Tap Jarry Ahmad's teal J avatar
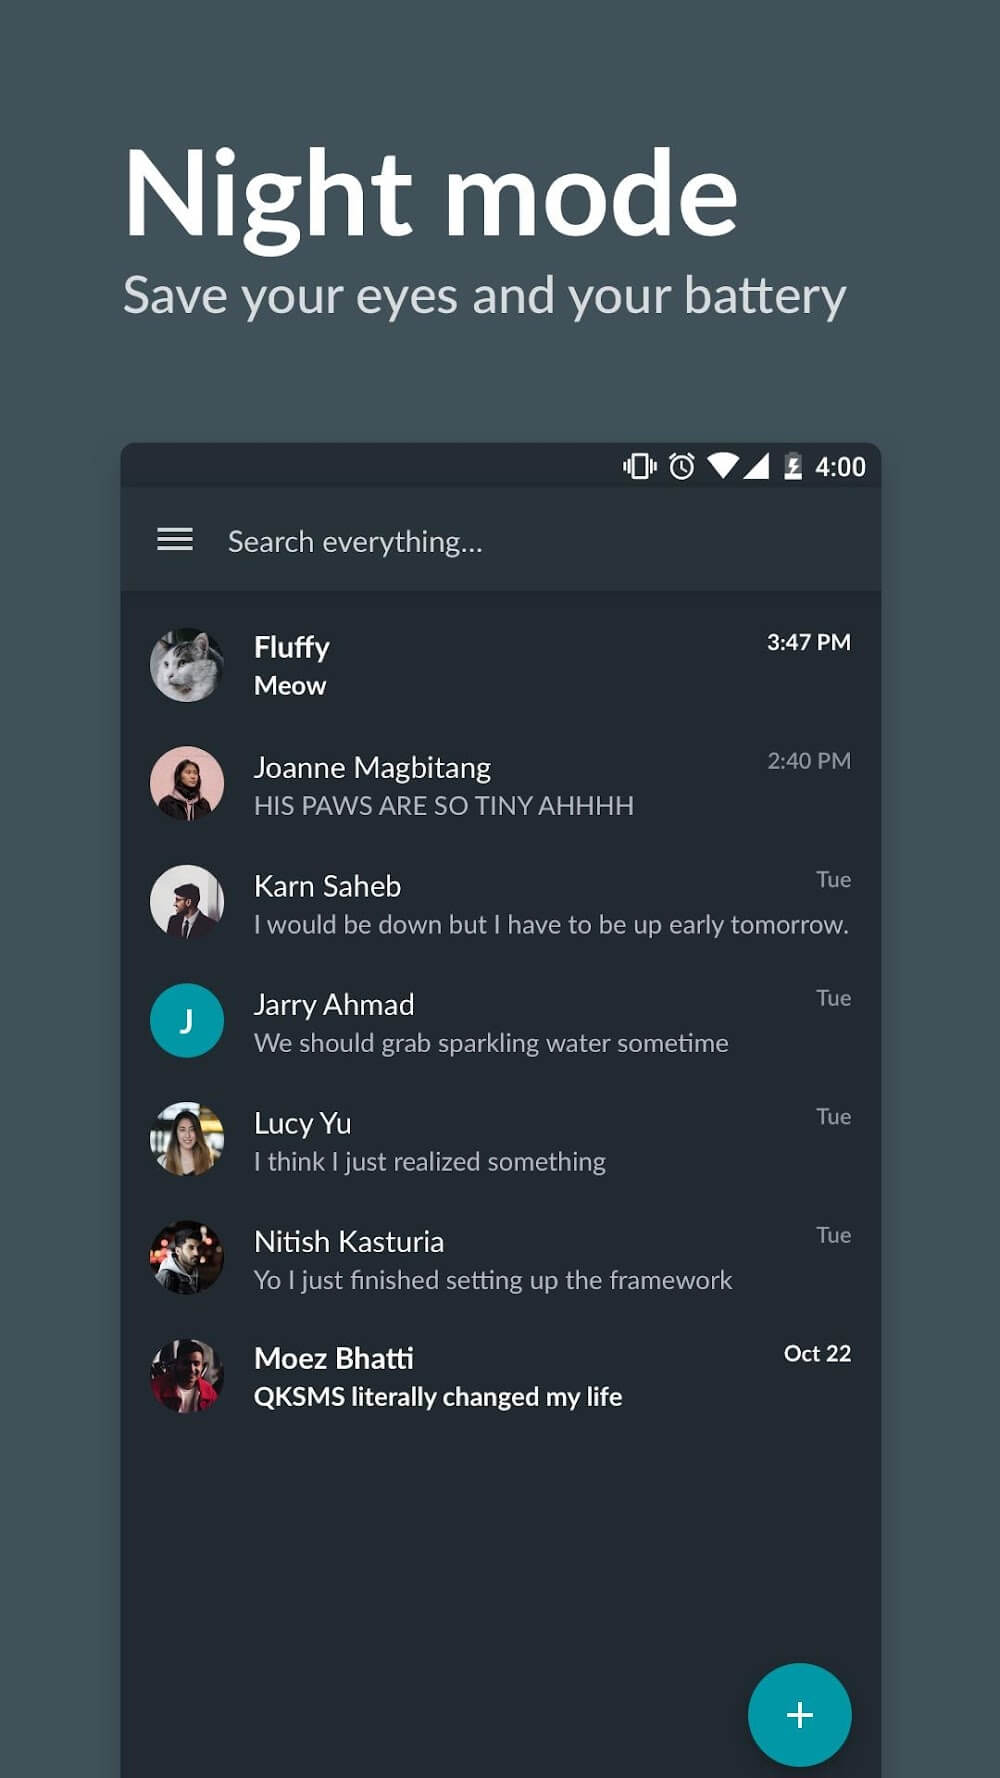The width and height of the screenshot is (1000, 1778). [187, 1021]
